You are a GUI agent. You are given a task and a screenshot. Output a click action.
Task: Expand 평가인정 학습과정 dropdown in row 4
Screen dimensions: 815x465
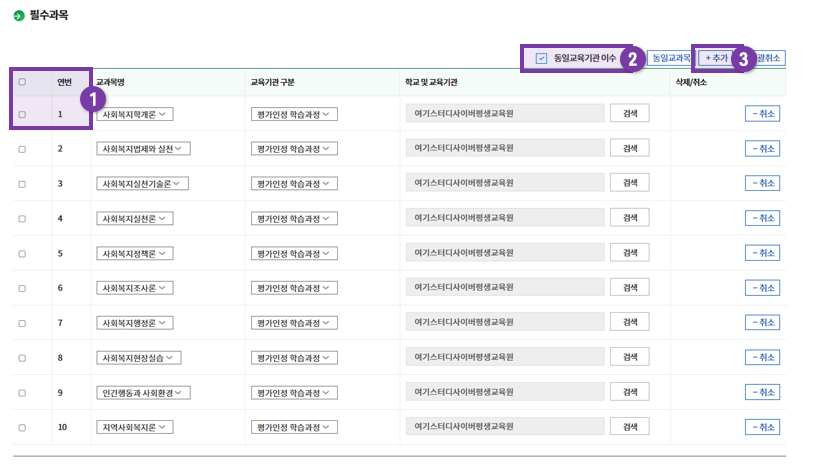click(294, 219)
